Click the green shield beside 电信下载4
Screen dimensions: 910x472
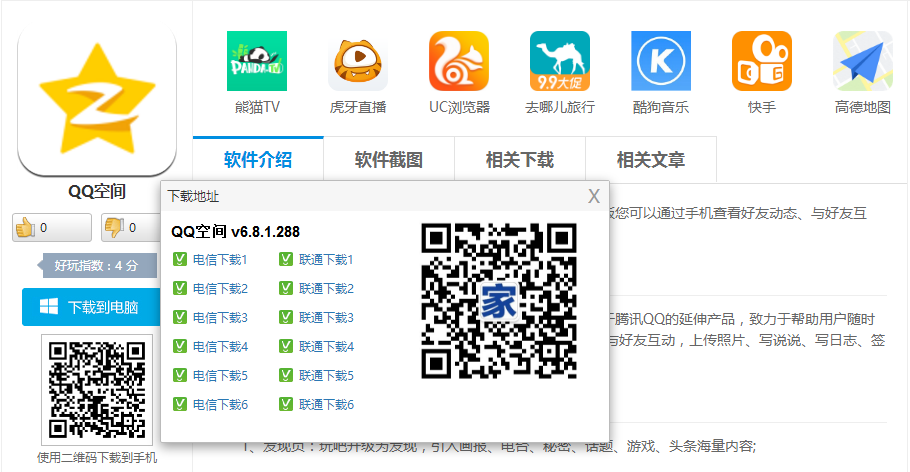(x=179, y=346)
